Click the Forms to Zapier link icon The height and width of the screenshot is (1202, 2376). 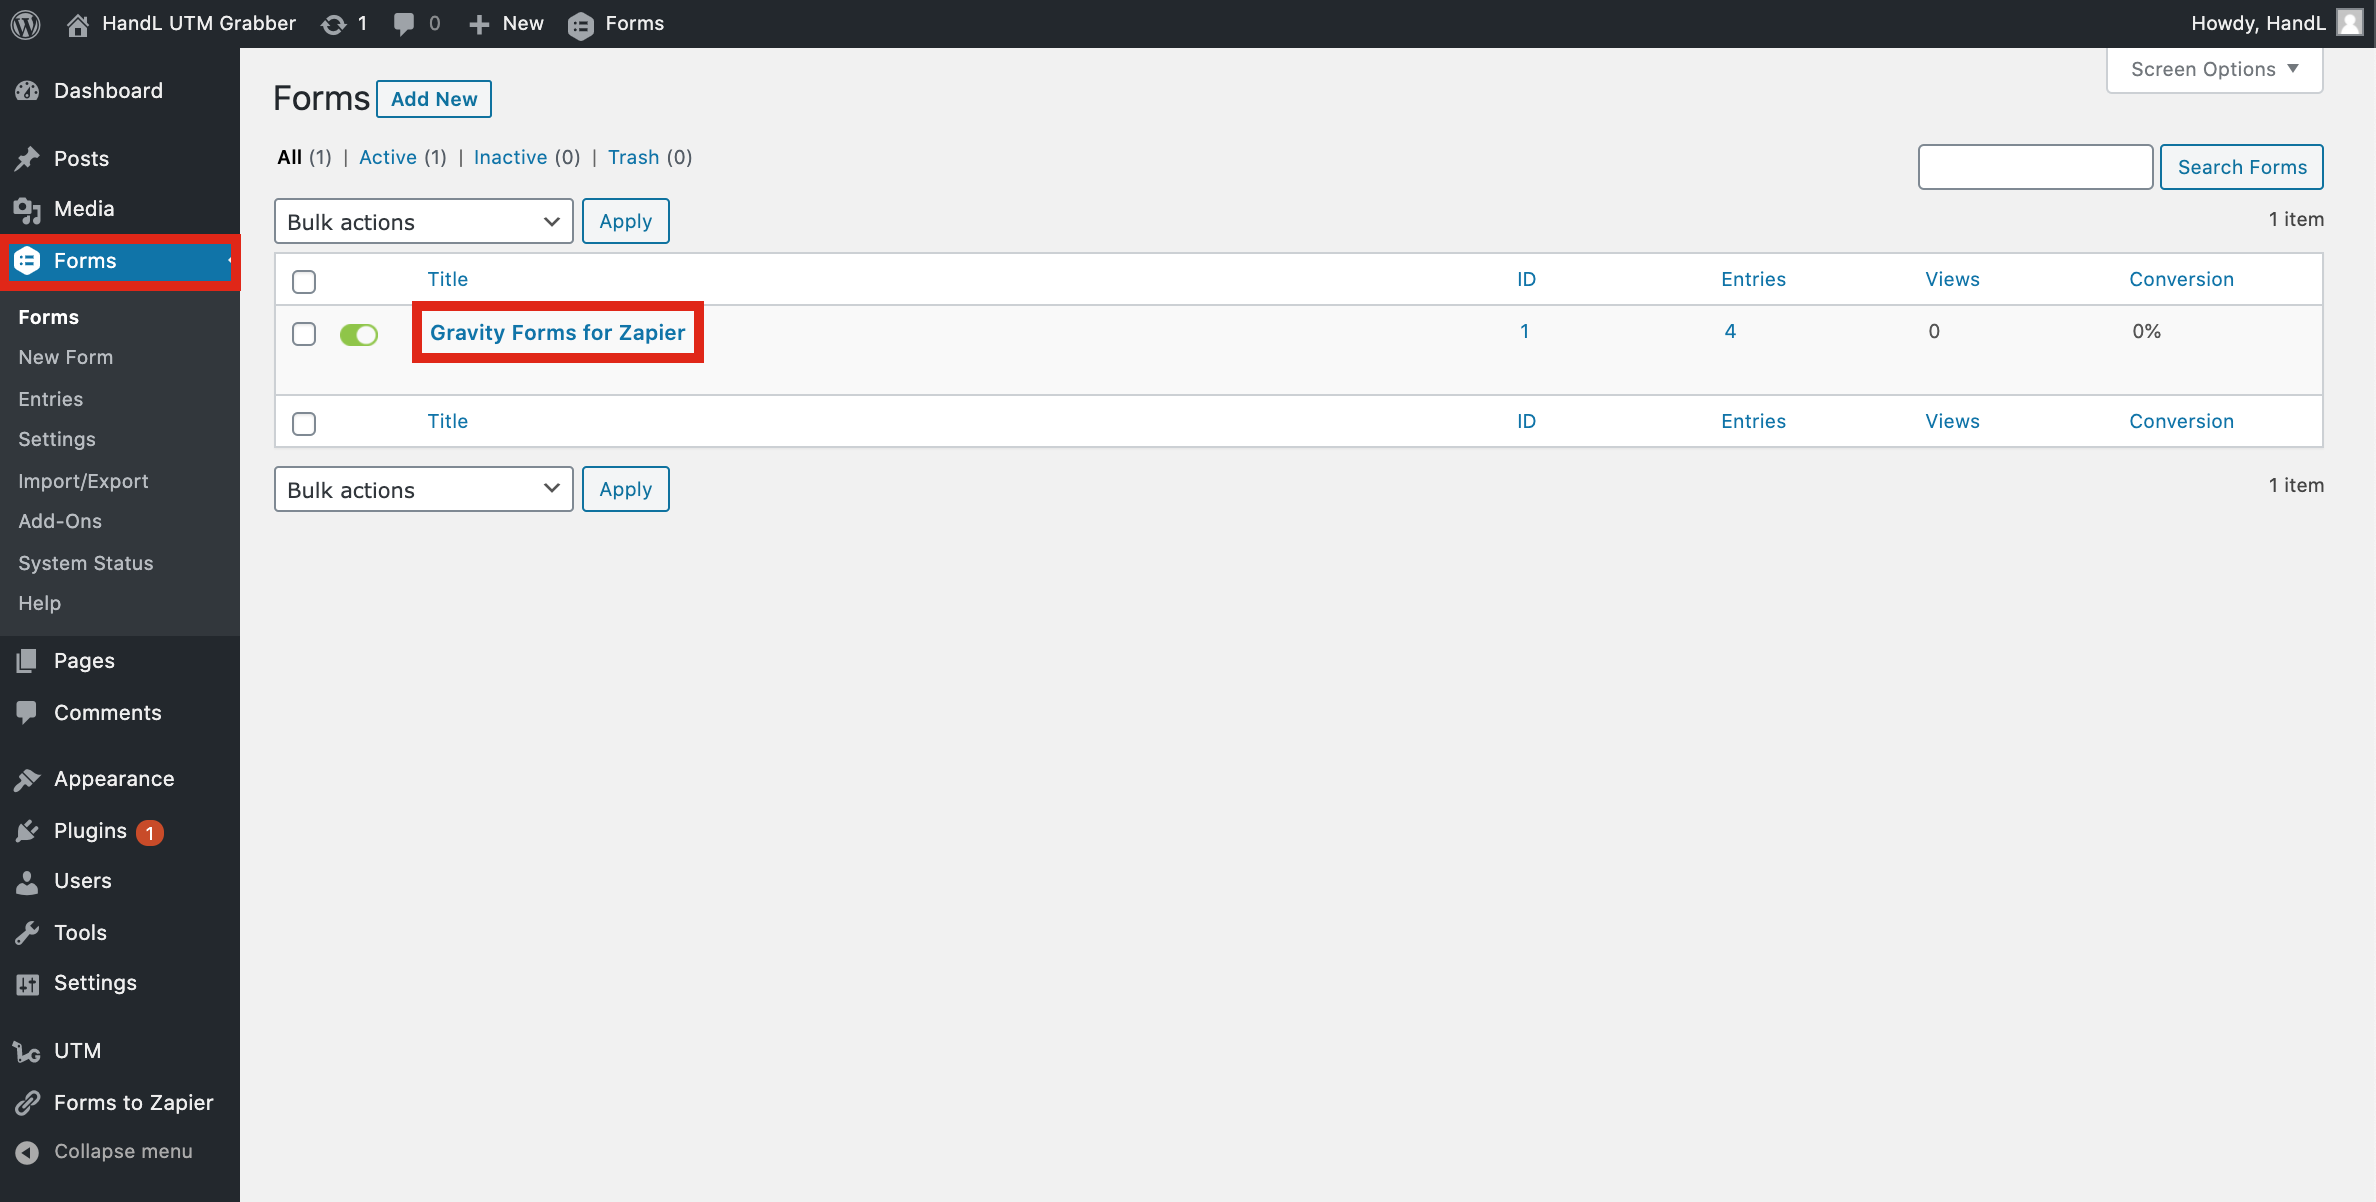coord(27,1103)
